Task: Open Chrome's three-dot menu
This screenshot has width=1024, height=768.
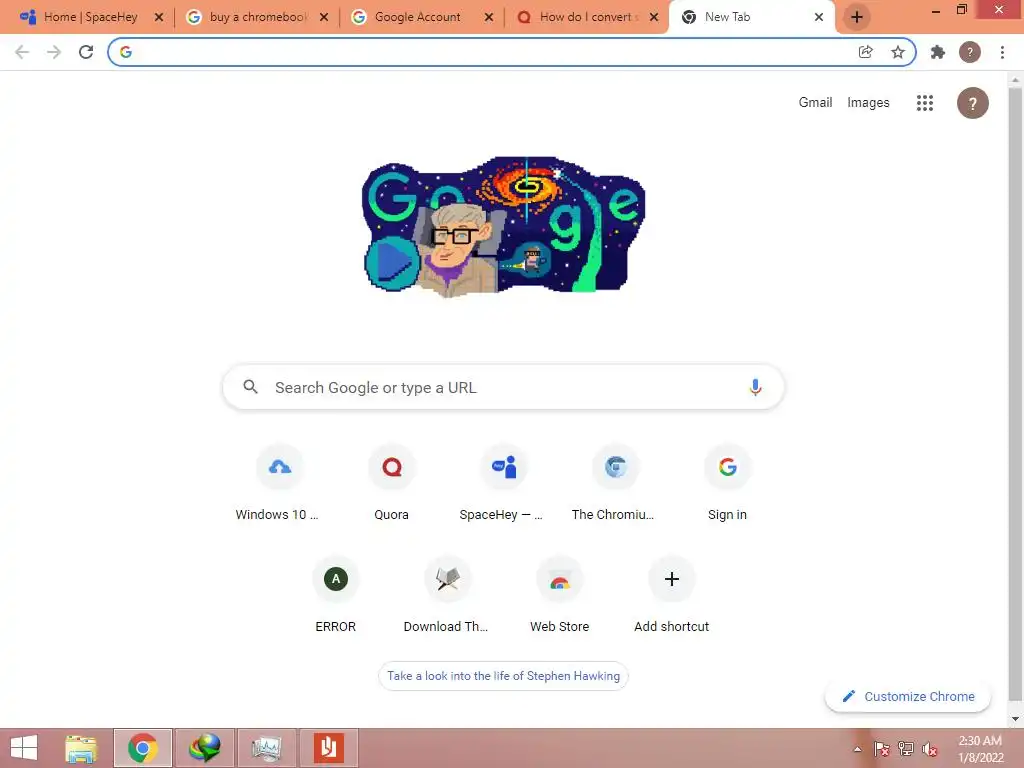Action: coord(1002,52)
